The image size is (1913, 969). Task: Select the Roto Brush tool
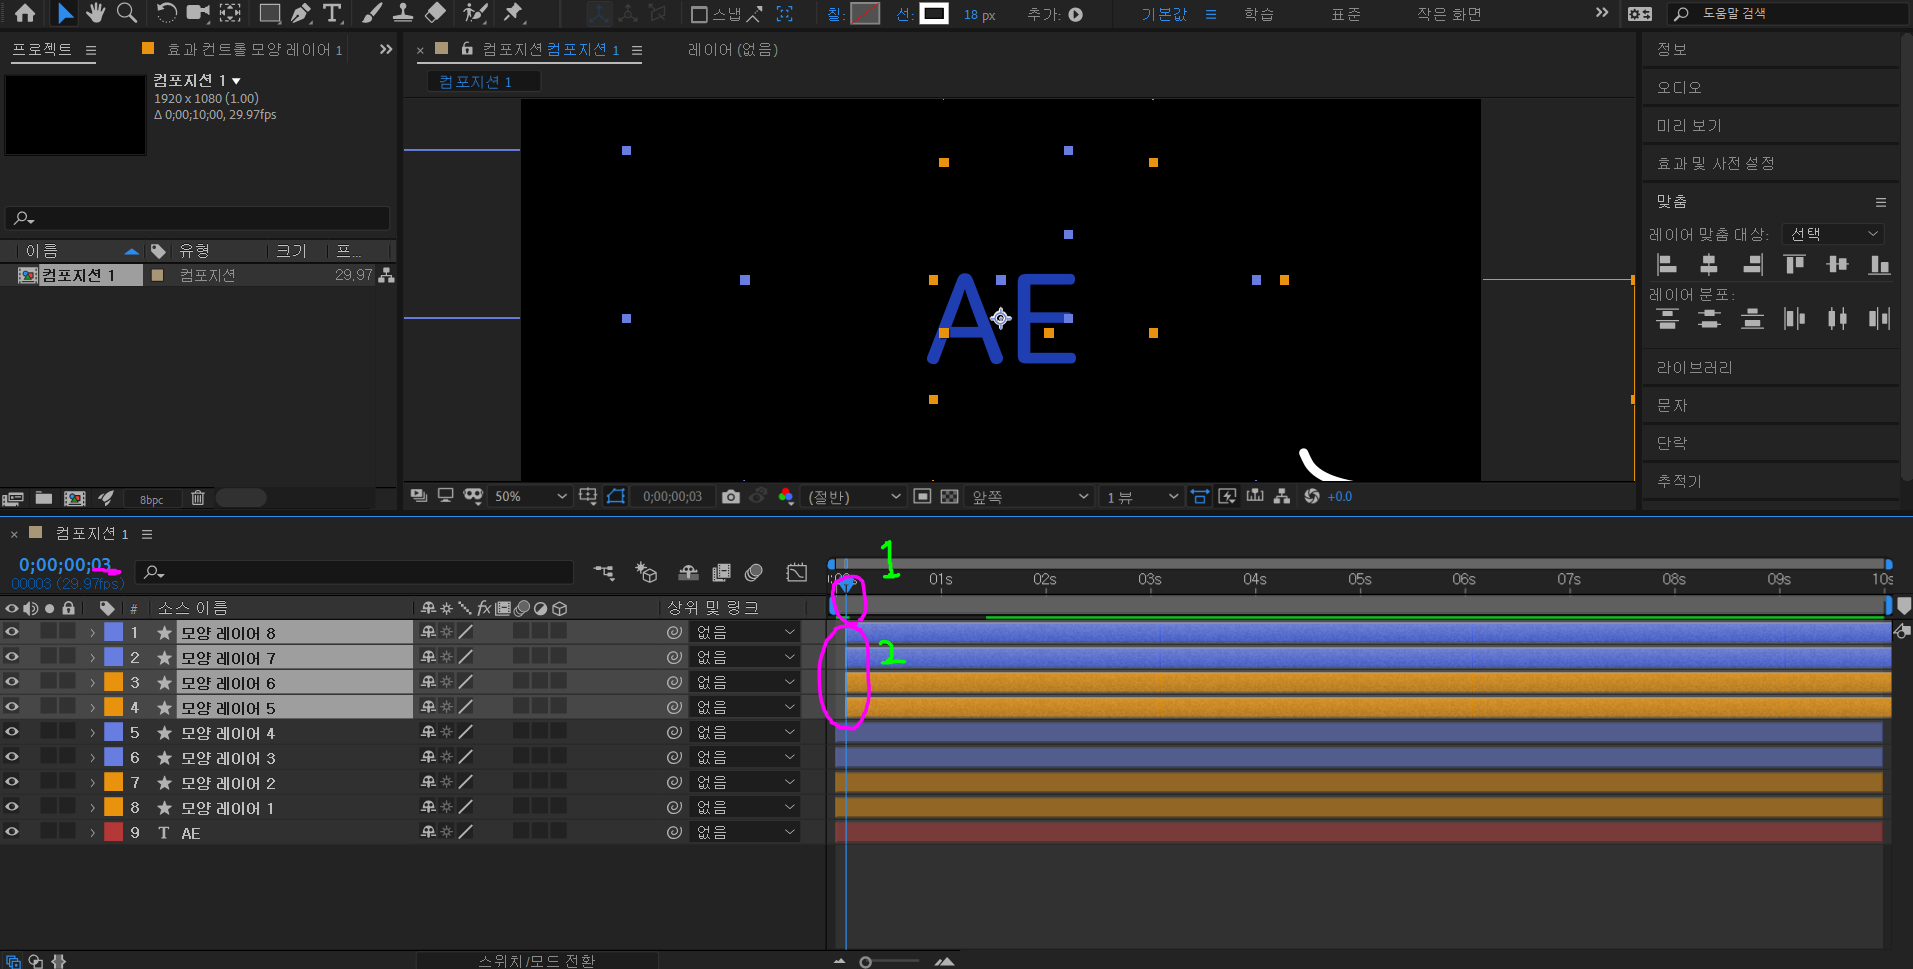pyautogui.click(x=475, y=13)
